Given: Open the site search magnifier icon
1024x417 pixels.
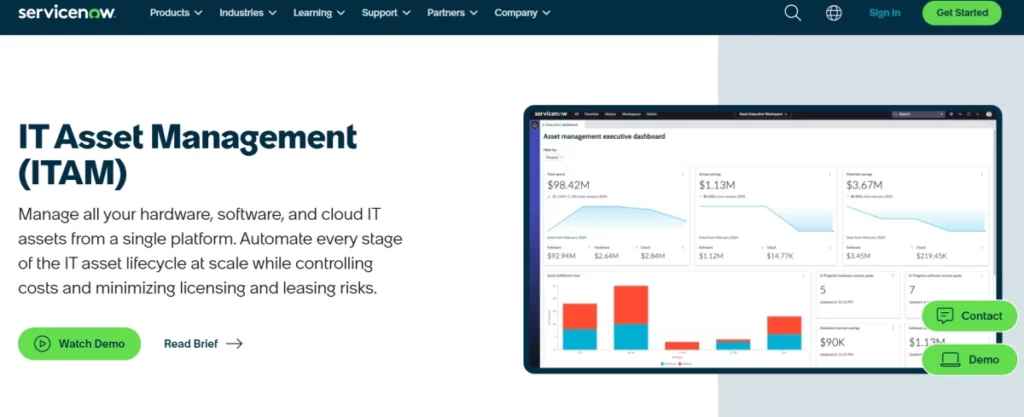Looking at the screenshot, I should point(792,13).
